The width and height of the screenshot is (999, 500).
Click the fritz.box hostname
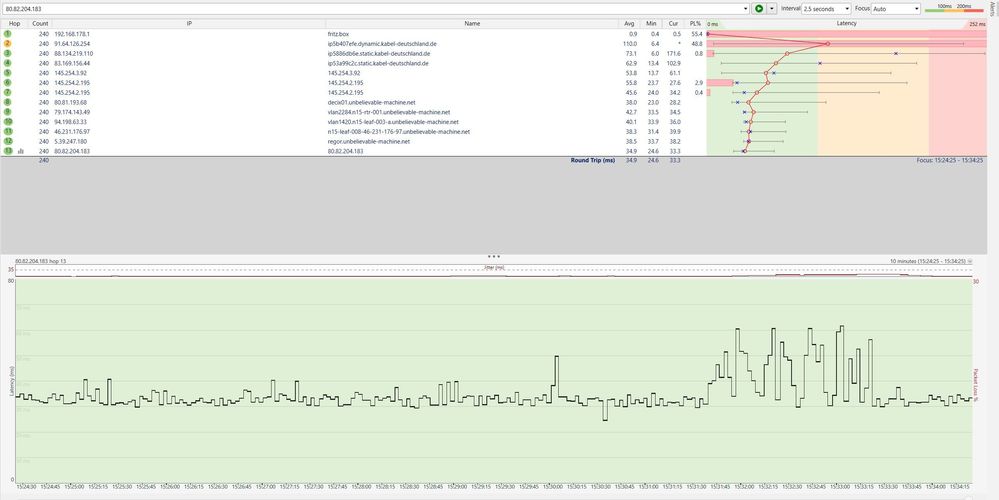pyautogui.click(x=338, y=34)
